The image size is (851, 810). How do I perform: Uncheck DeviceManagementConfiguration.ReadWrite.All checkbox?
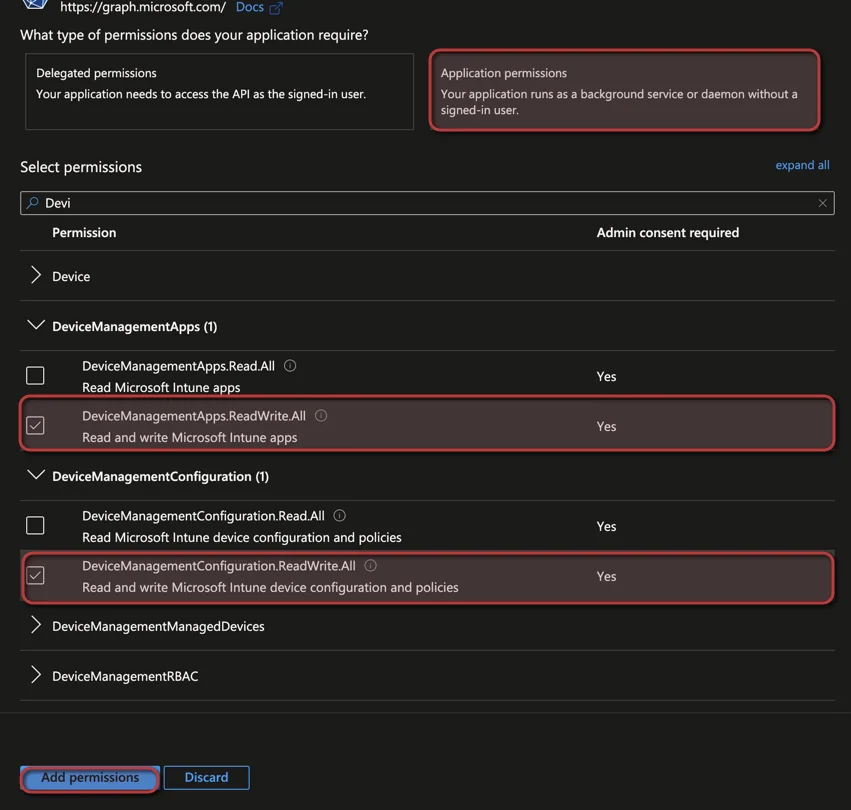coord(35,575)
